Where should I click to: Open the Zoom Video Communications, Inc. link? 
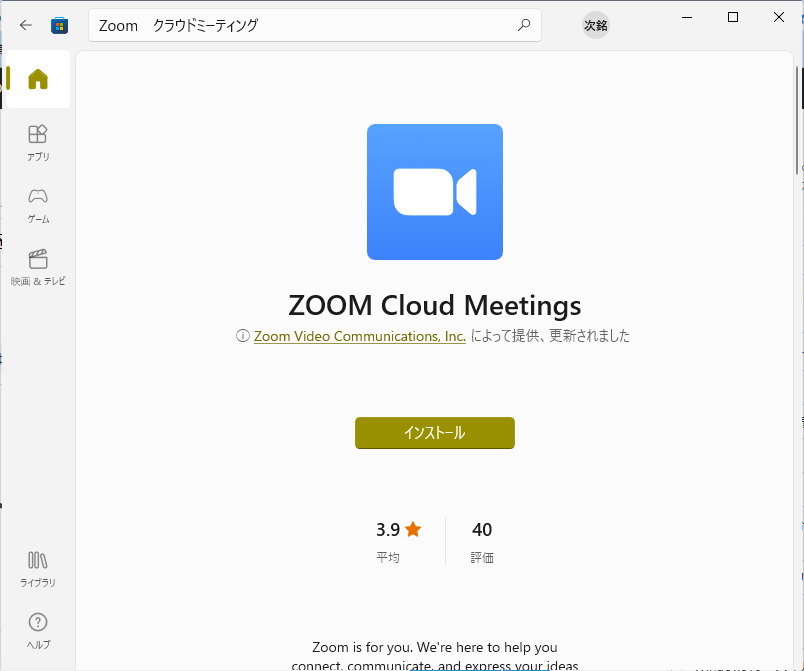point(359,336)
